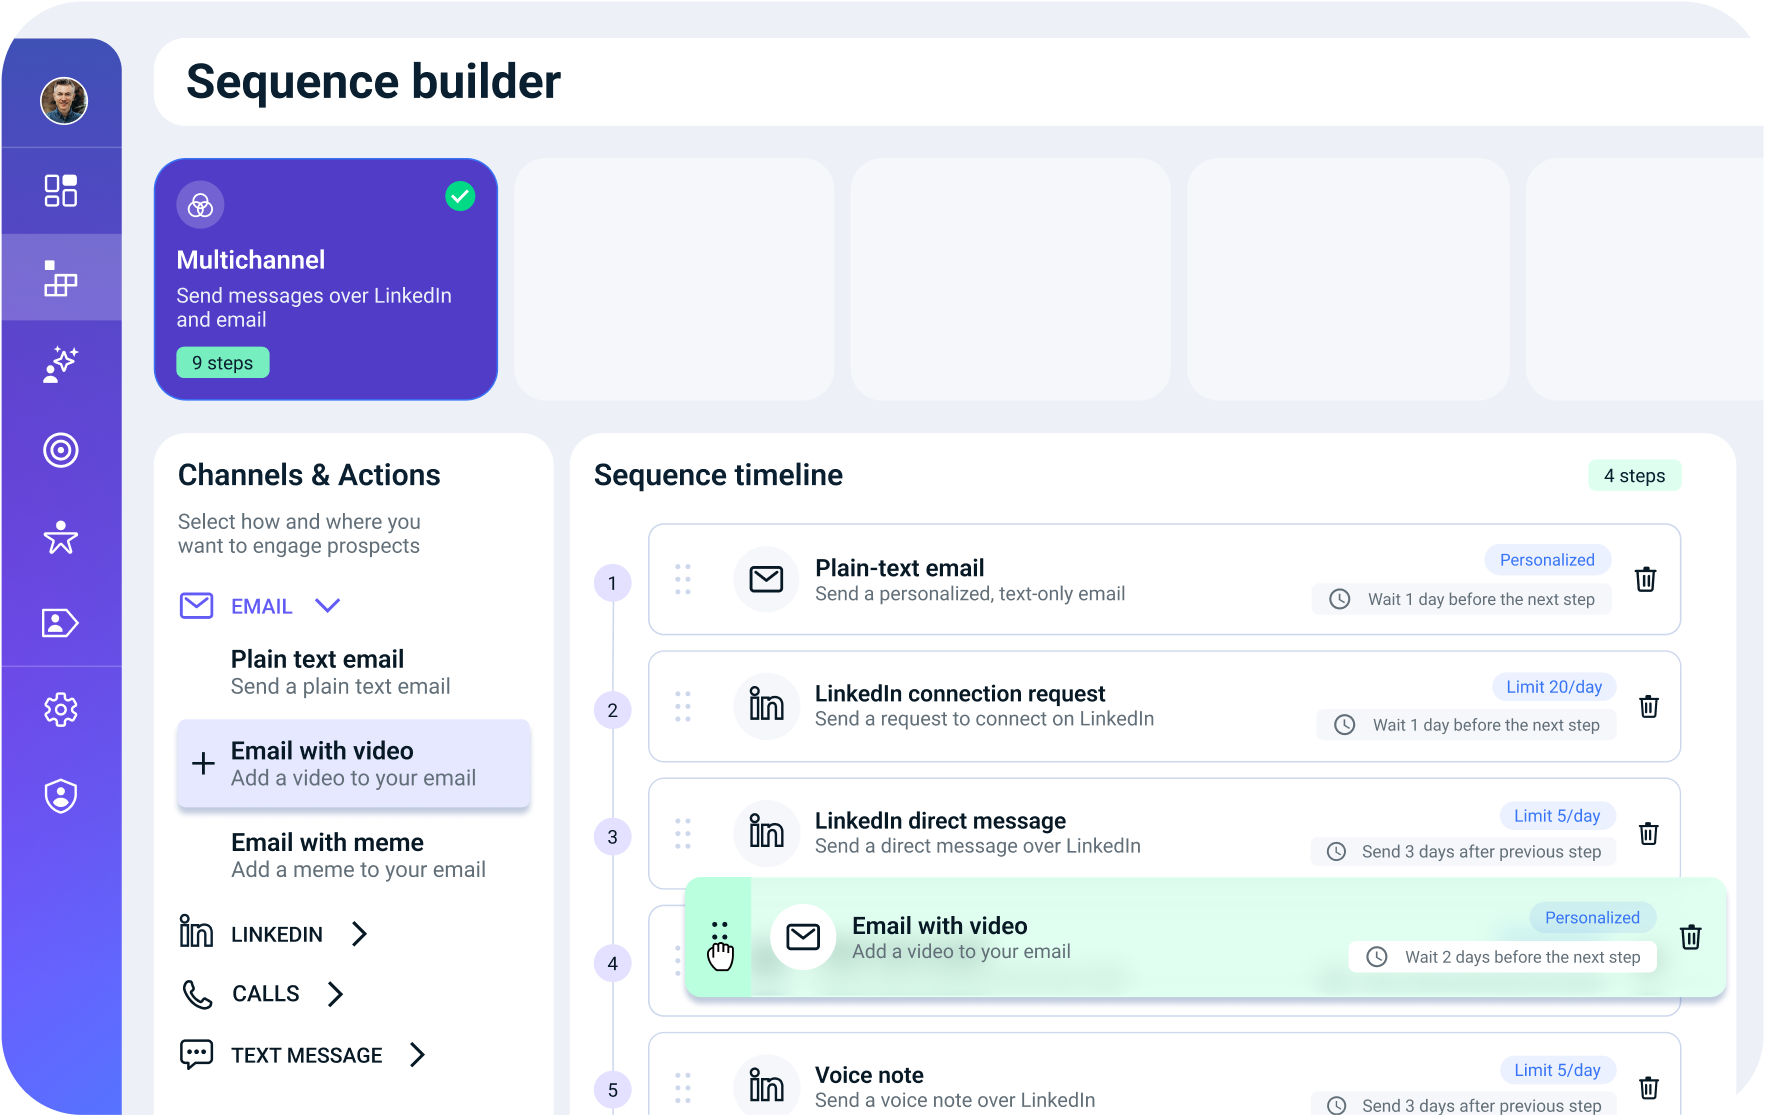Grab drag handle of LinkedIn direct message
The width and height of the screenshot is (1766, 1117).
[x=683, y=833]
